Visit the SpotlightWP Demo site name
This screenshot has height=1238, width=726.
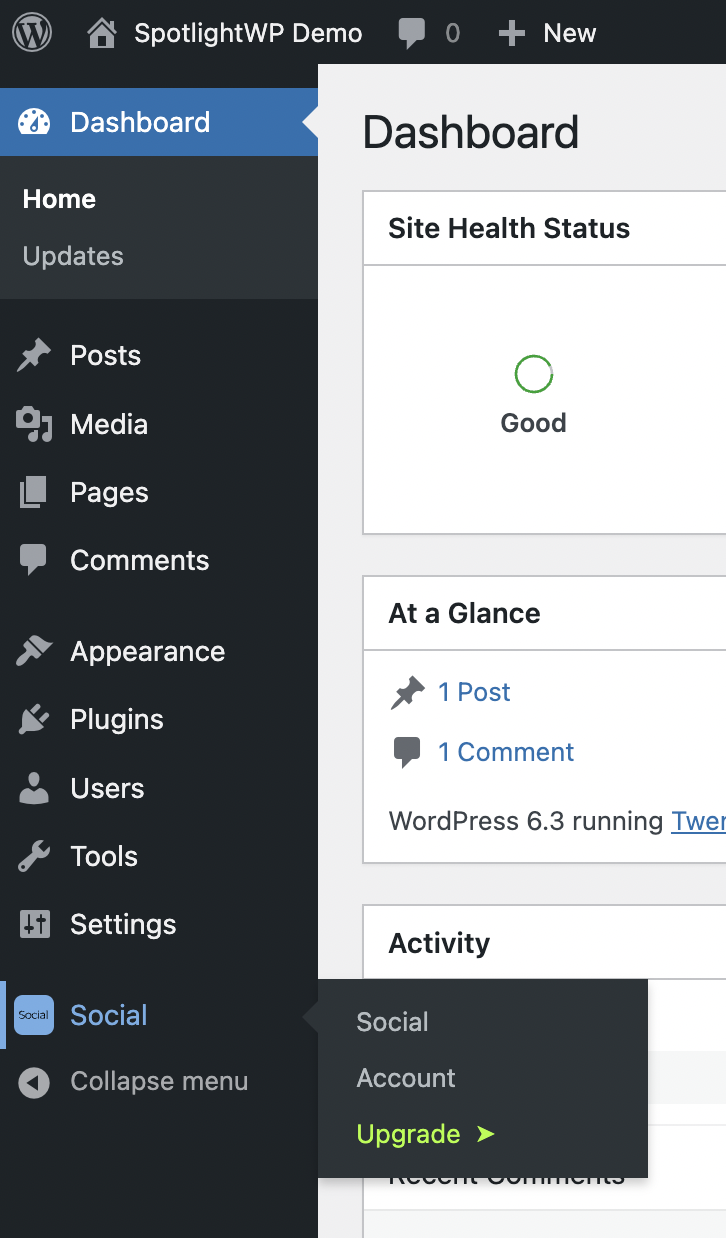(x=247, y=31)
